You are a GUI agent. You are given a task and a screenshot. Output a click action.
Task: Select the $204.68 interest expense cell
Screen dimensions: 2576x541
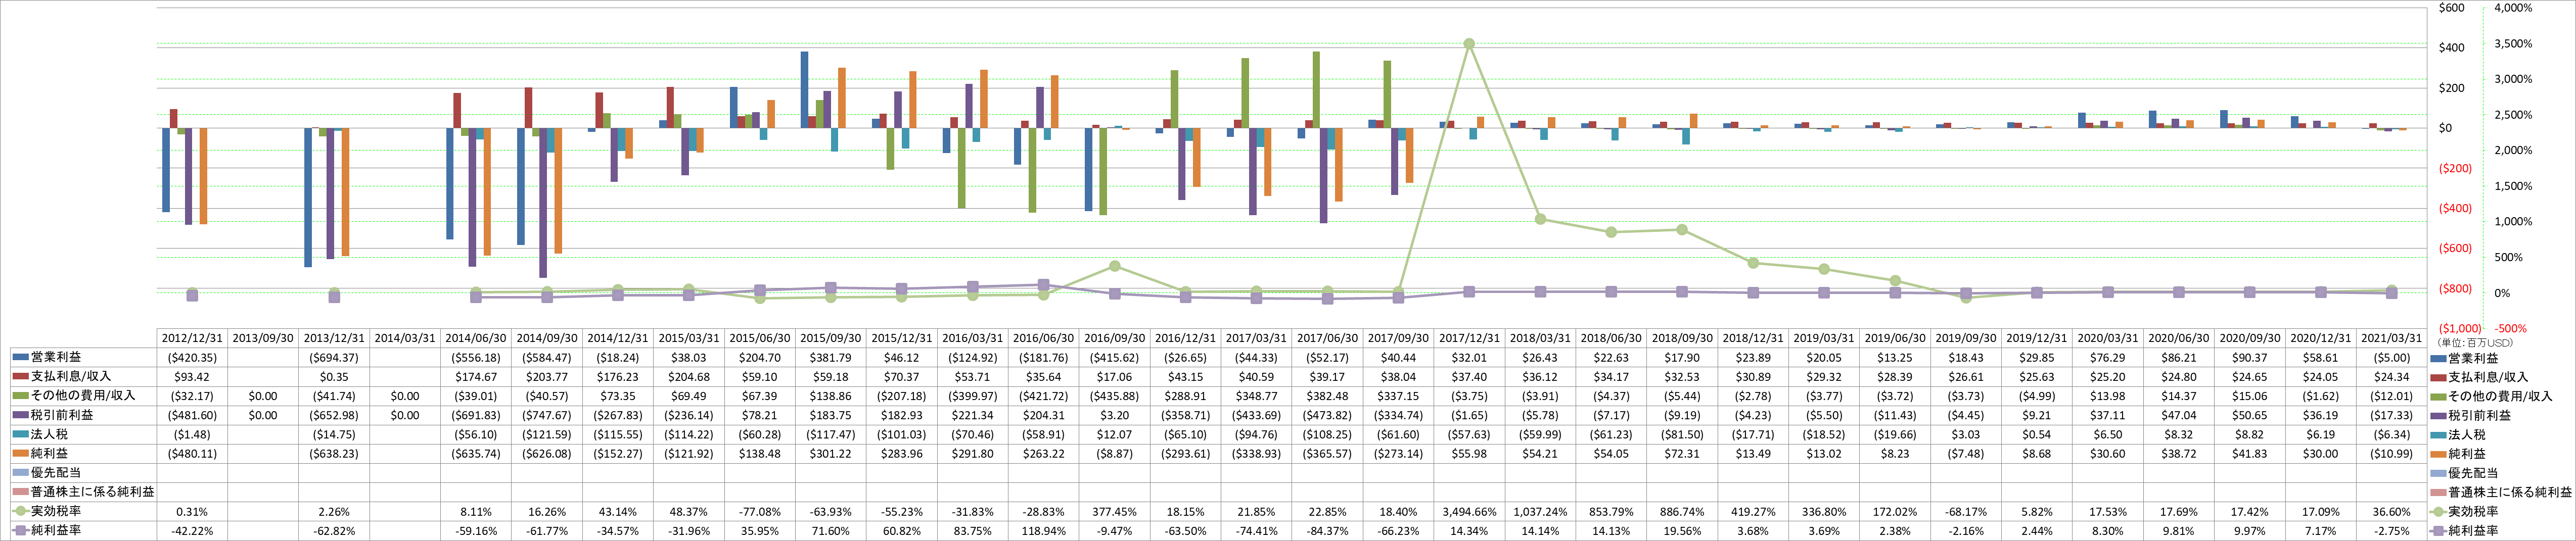point(689,376)
